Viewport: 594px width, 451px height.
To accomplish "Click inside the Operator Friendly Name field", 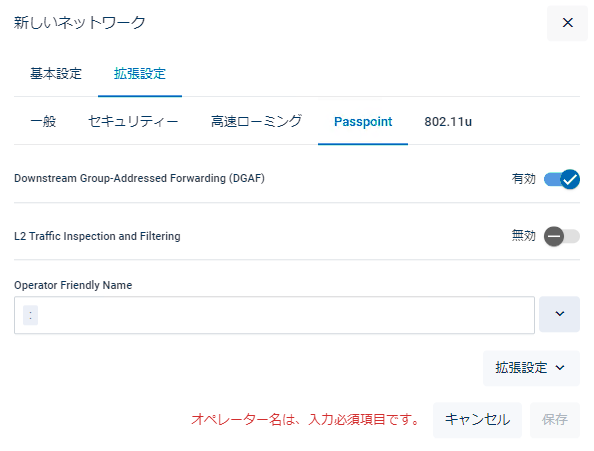I will pos(274,315).
